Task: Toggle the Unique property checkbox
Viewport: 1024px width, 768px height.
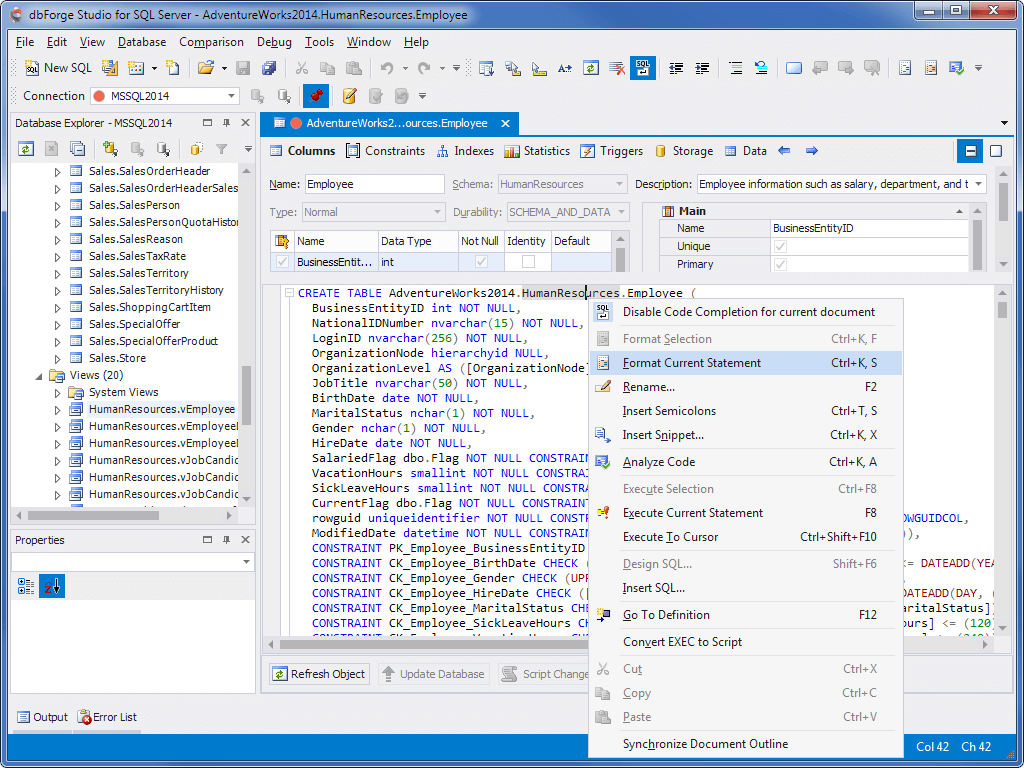Action: click(x=780, y=246)
